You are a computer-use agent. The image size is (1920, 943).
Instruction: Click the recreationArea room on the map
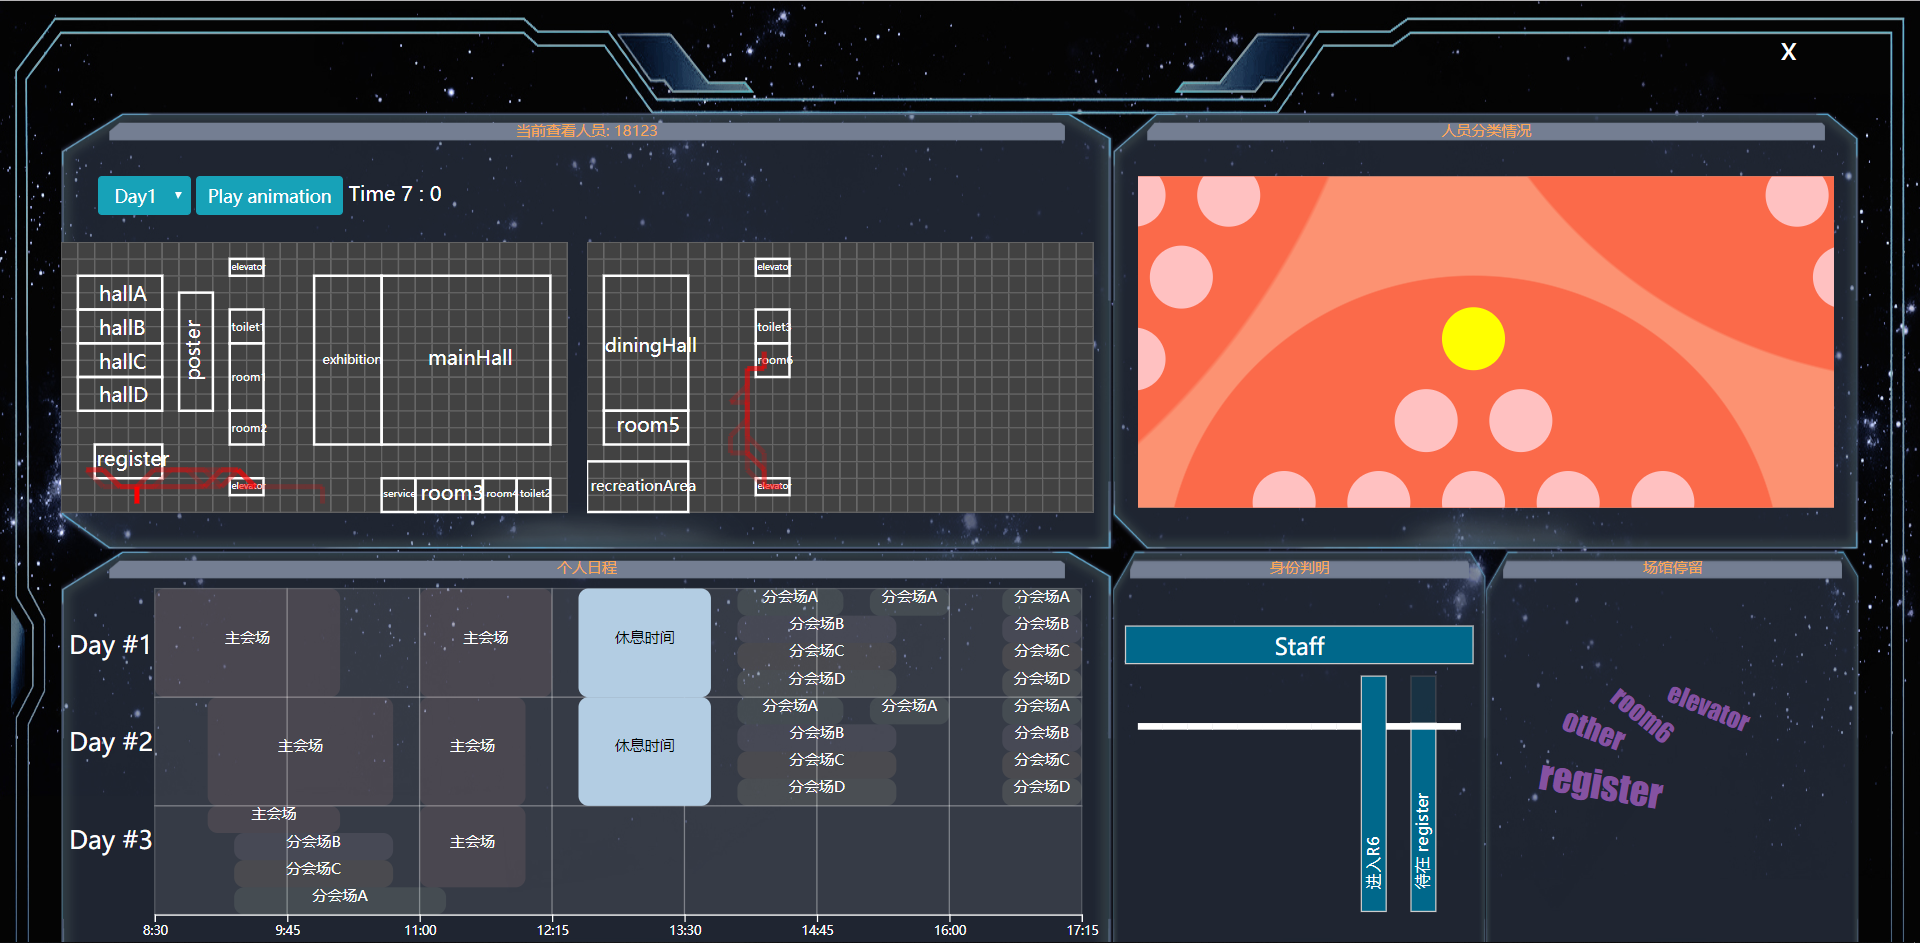[x=638, y=486]
